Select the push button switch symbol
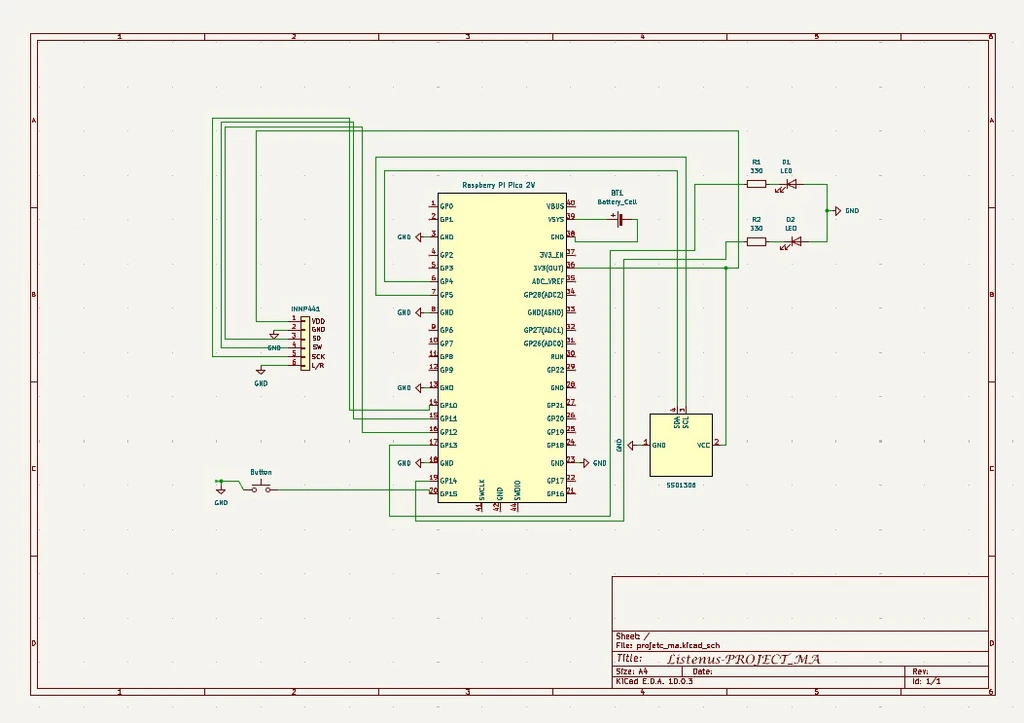Image resolution: width=1024 pixels, height=723 pixels. (261, 487)
